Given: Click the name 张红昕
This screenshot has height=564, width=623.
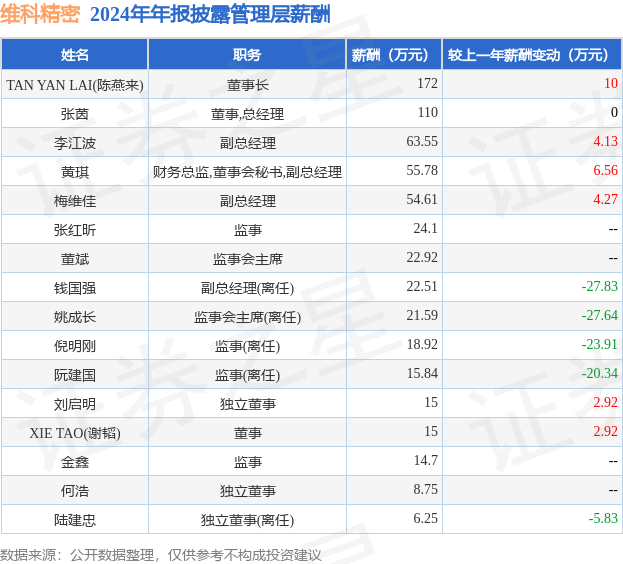Looking at the screenshot, I should coord(75,230).
